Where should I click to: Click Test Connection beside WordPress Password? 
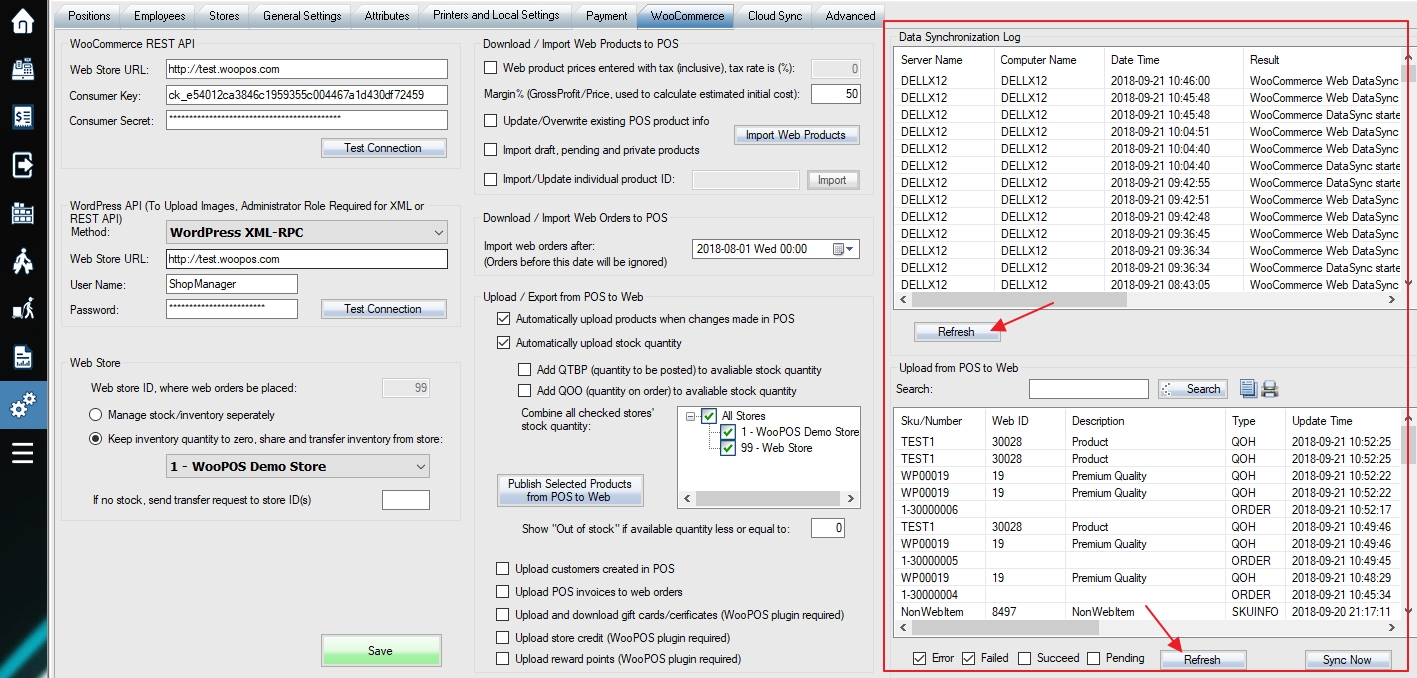pyautogui.click(x=383, y=309)
